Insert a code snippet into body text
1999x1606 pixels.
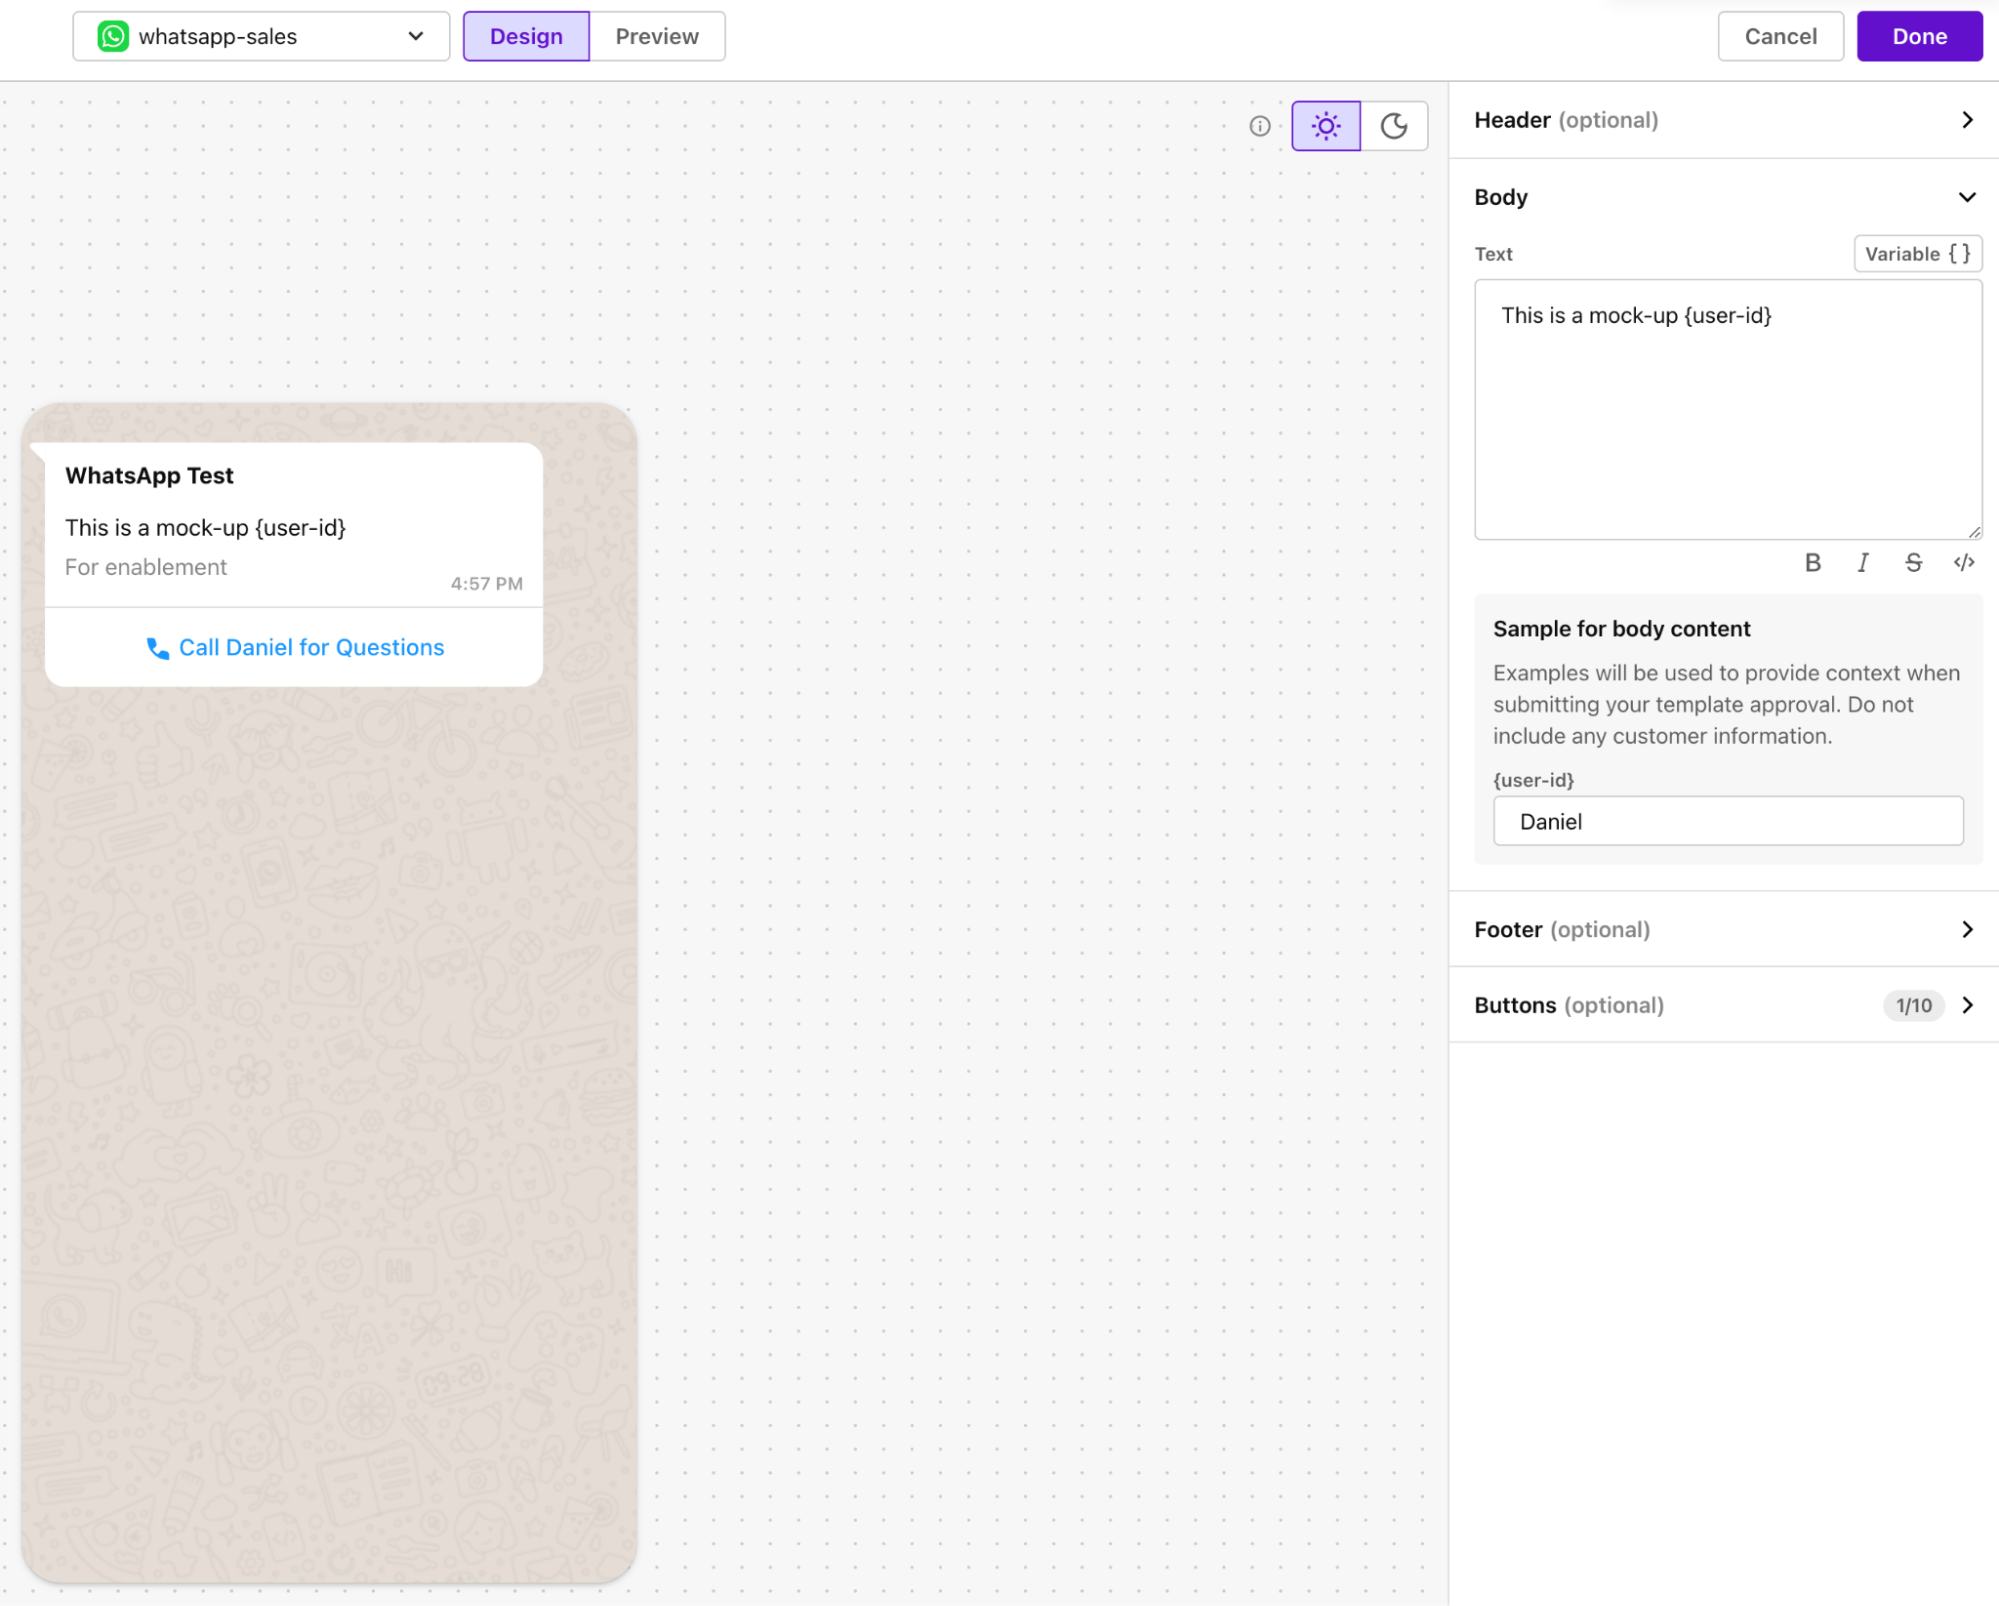pyautogui.click(x=1963, y=562)
